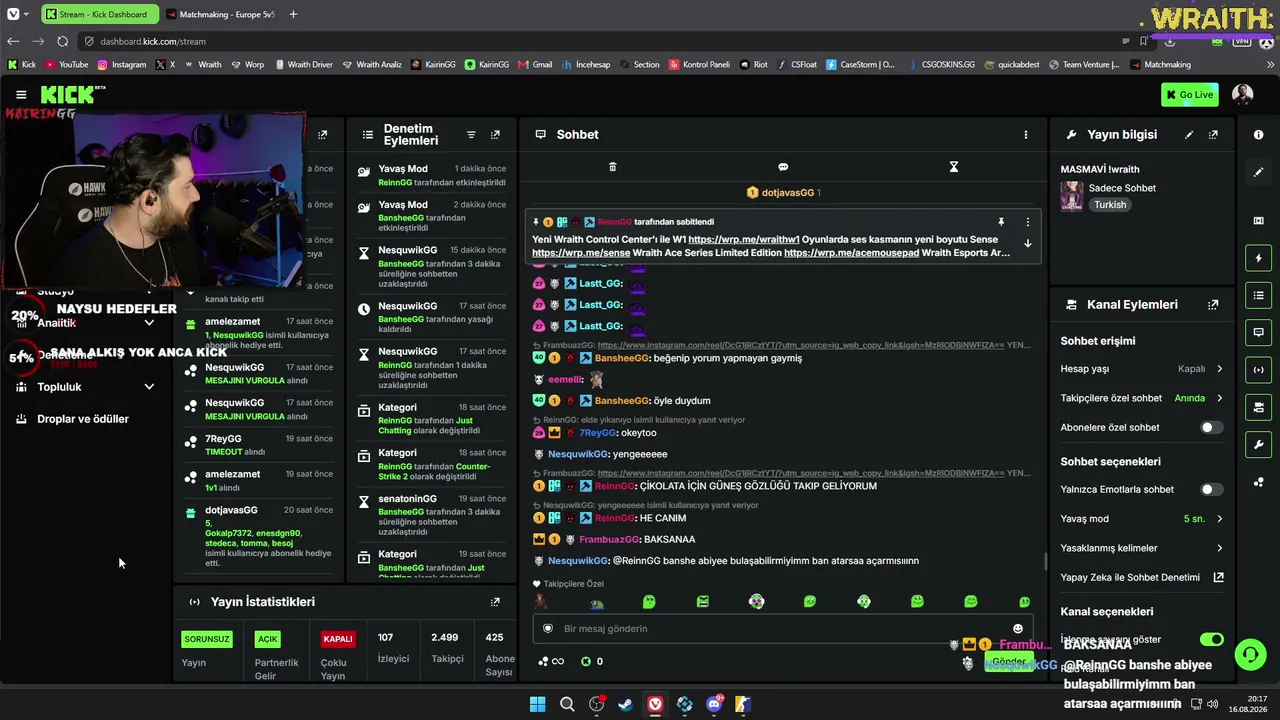Click the Turkish language tag
This screenshot has height=720, width=1280.
click(1110, 205)
